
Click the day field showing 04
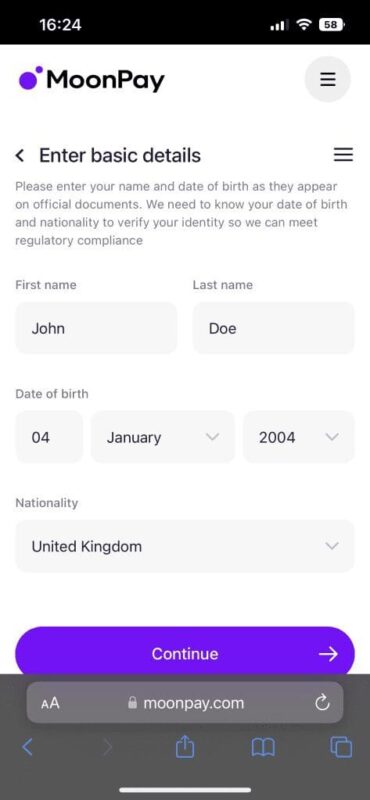49,437
